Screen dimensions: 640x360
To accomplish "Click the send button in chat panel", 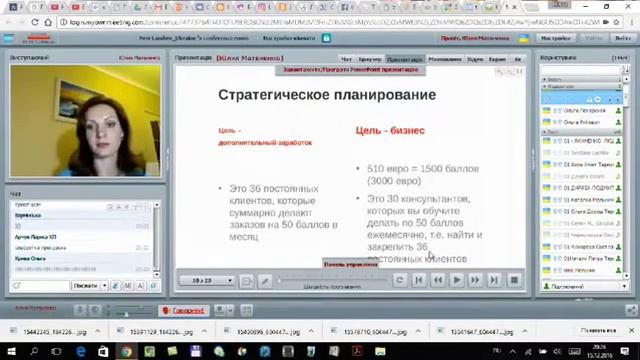I will click(x=85, y=285).
